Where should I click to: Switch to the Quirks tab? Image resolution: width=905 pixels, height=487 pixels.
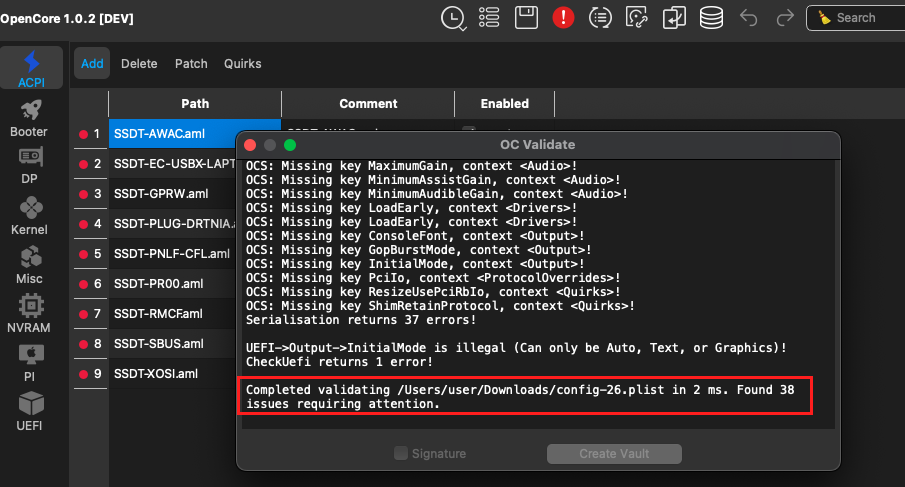(242, 63)
